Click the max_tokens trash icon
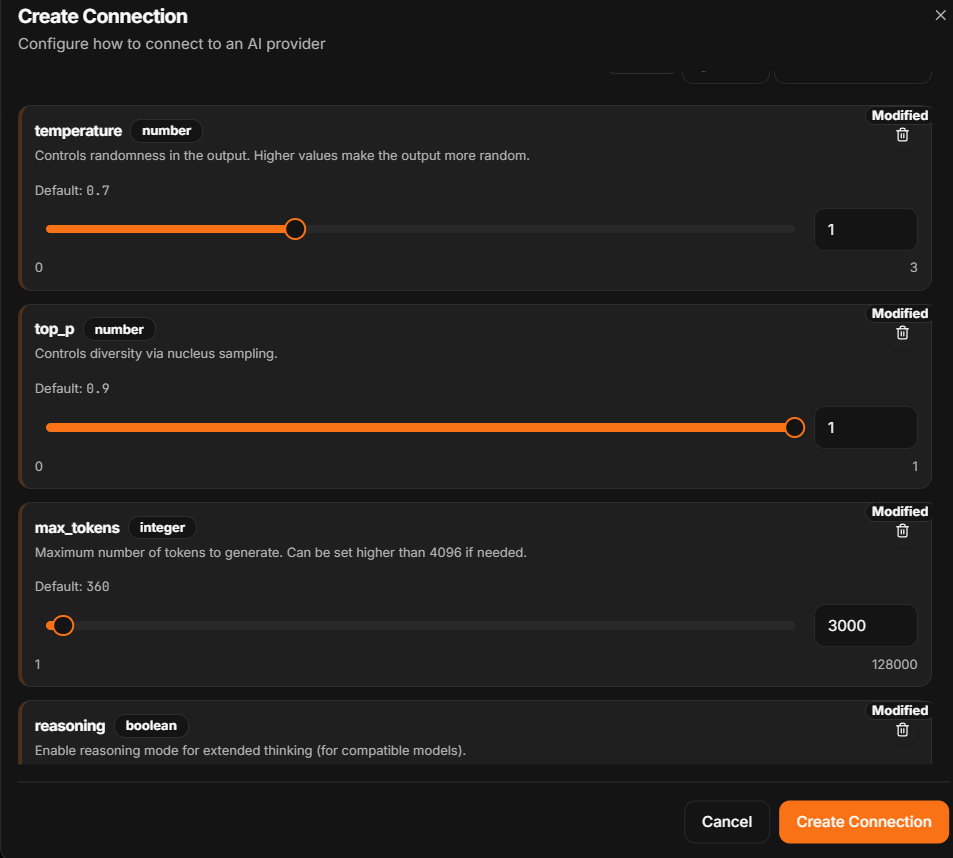The height and width of the screenshot is (858, 953). (903, 531)
